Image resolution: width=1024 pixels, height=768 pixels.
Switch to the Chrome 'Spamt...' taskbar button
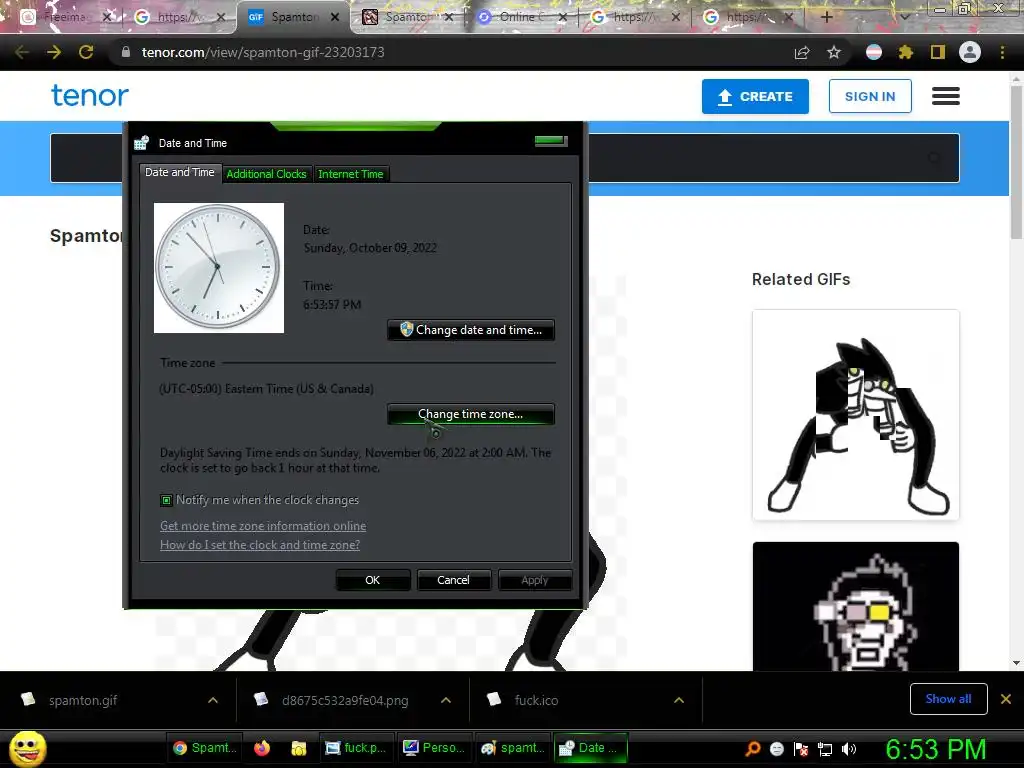205,748
